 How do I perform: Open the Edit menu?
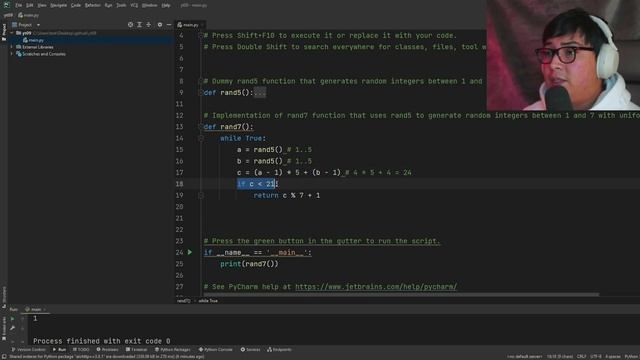point(30,5)
